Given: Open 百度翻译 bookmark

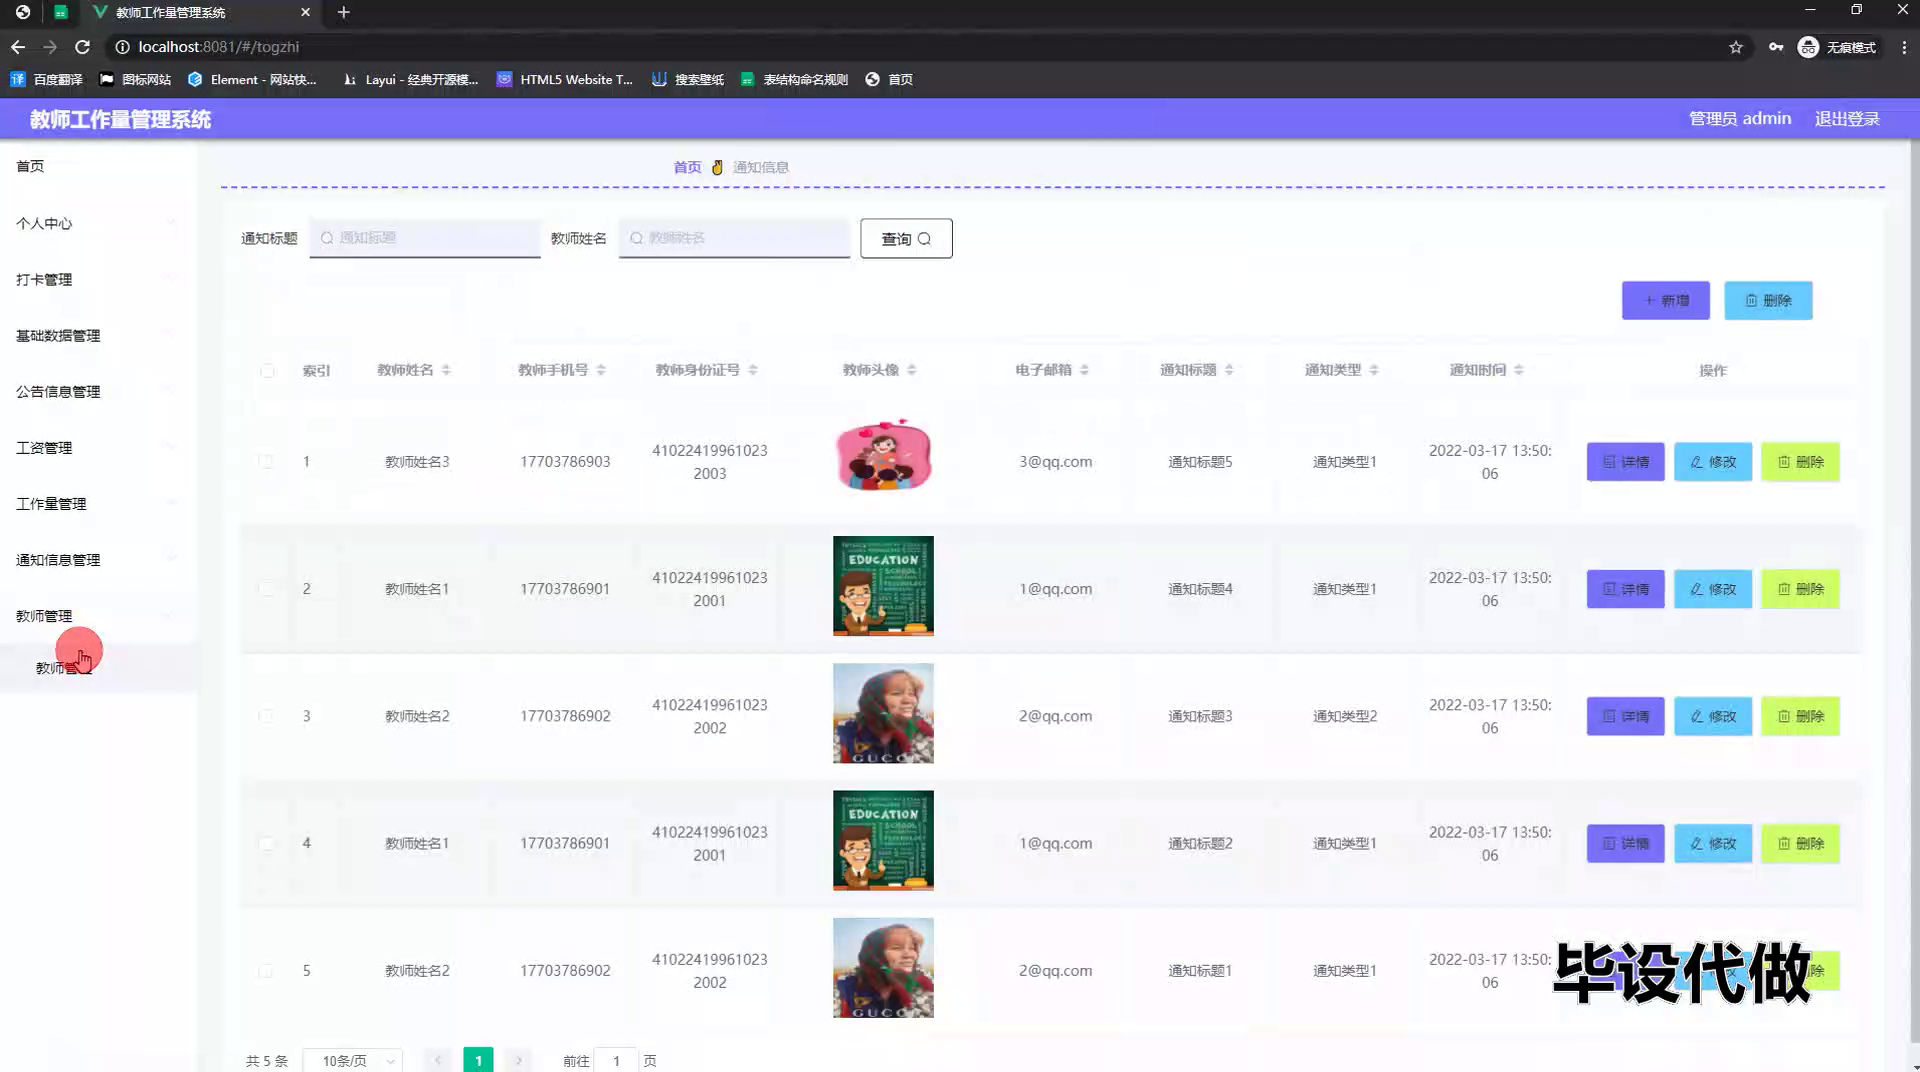Looking at the screenshot, I should click(47, 79).
